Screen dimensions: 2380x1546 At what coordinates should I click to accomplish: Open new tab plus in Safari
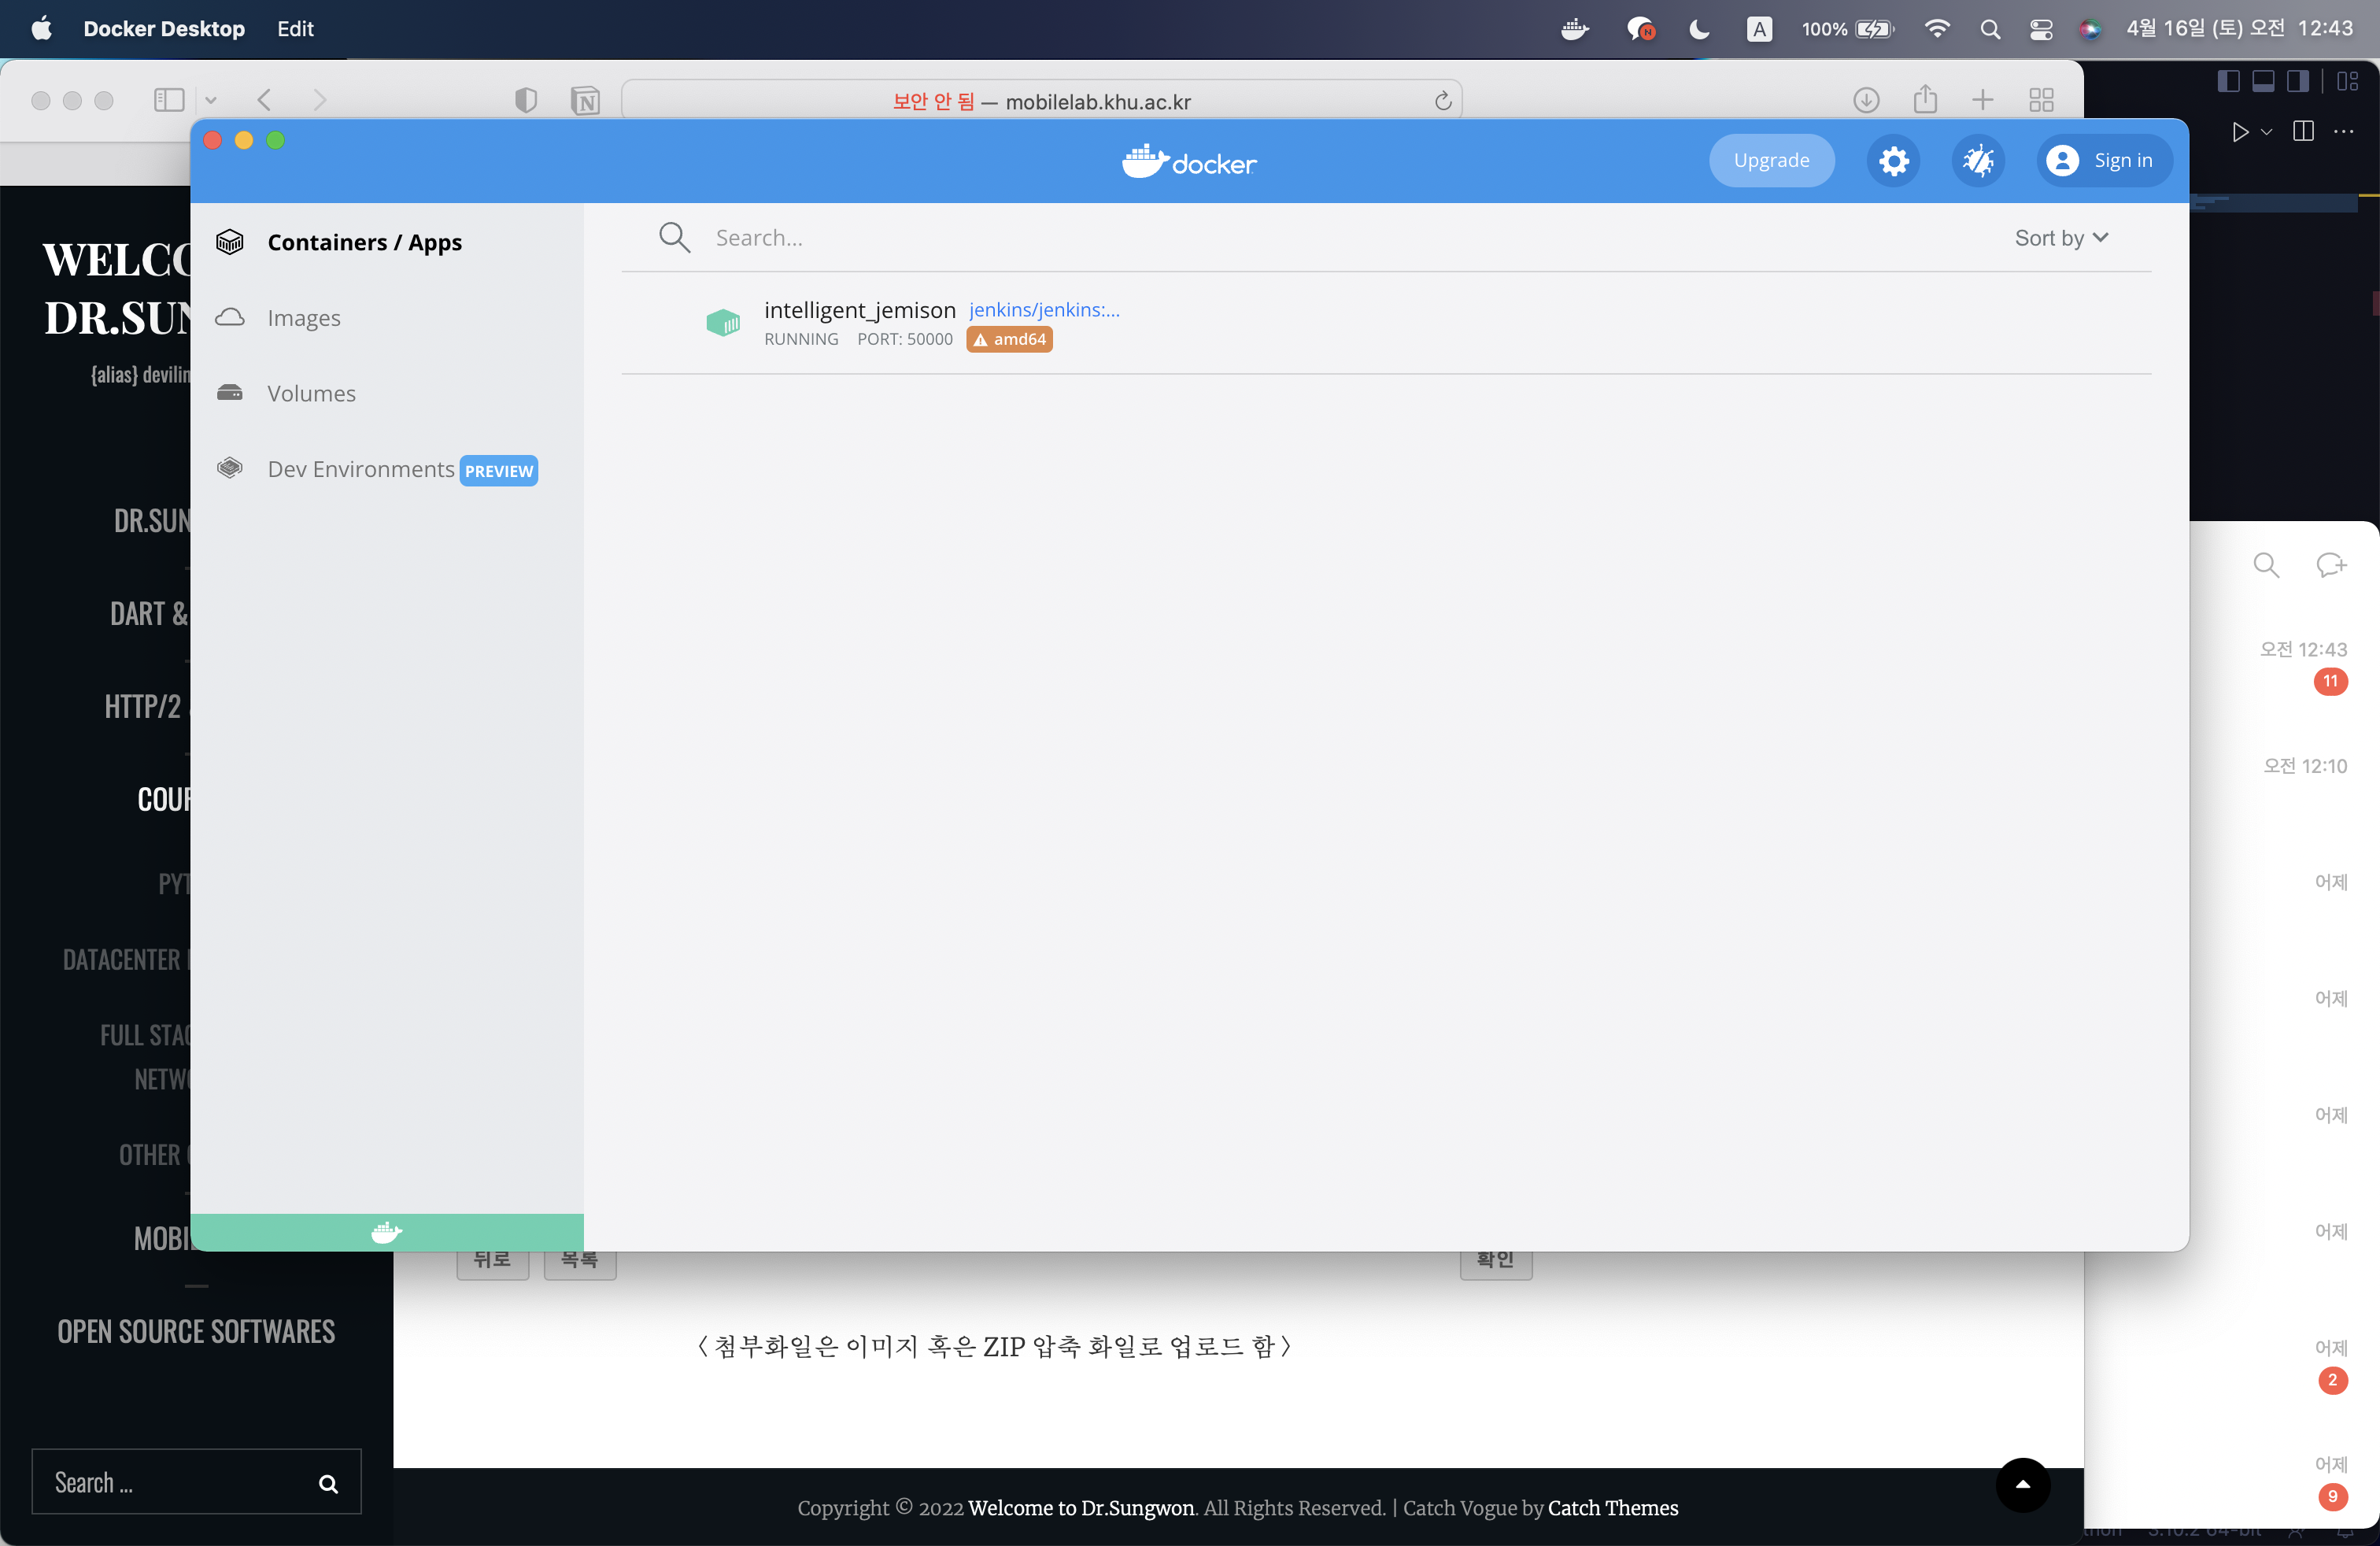click(1982, 100)
